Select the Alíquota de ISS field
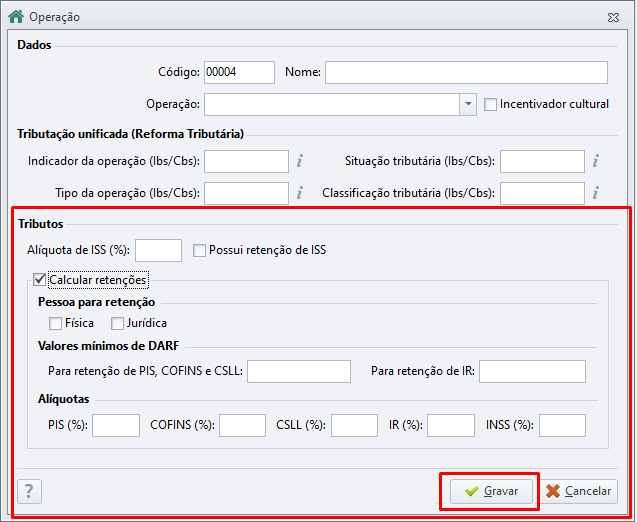 158,250
